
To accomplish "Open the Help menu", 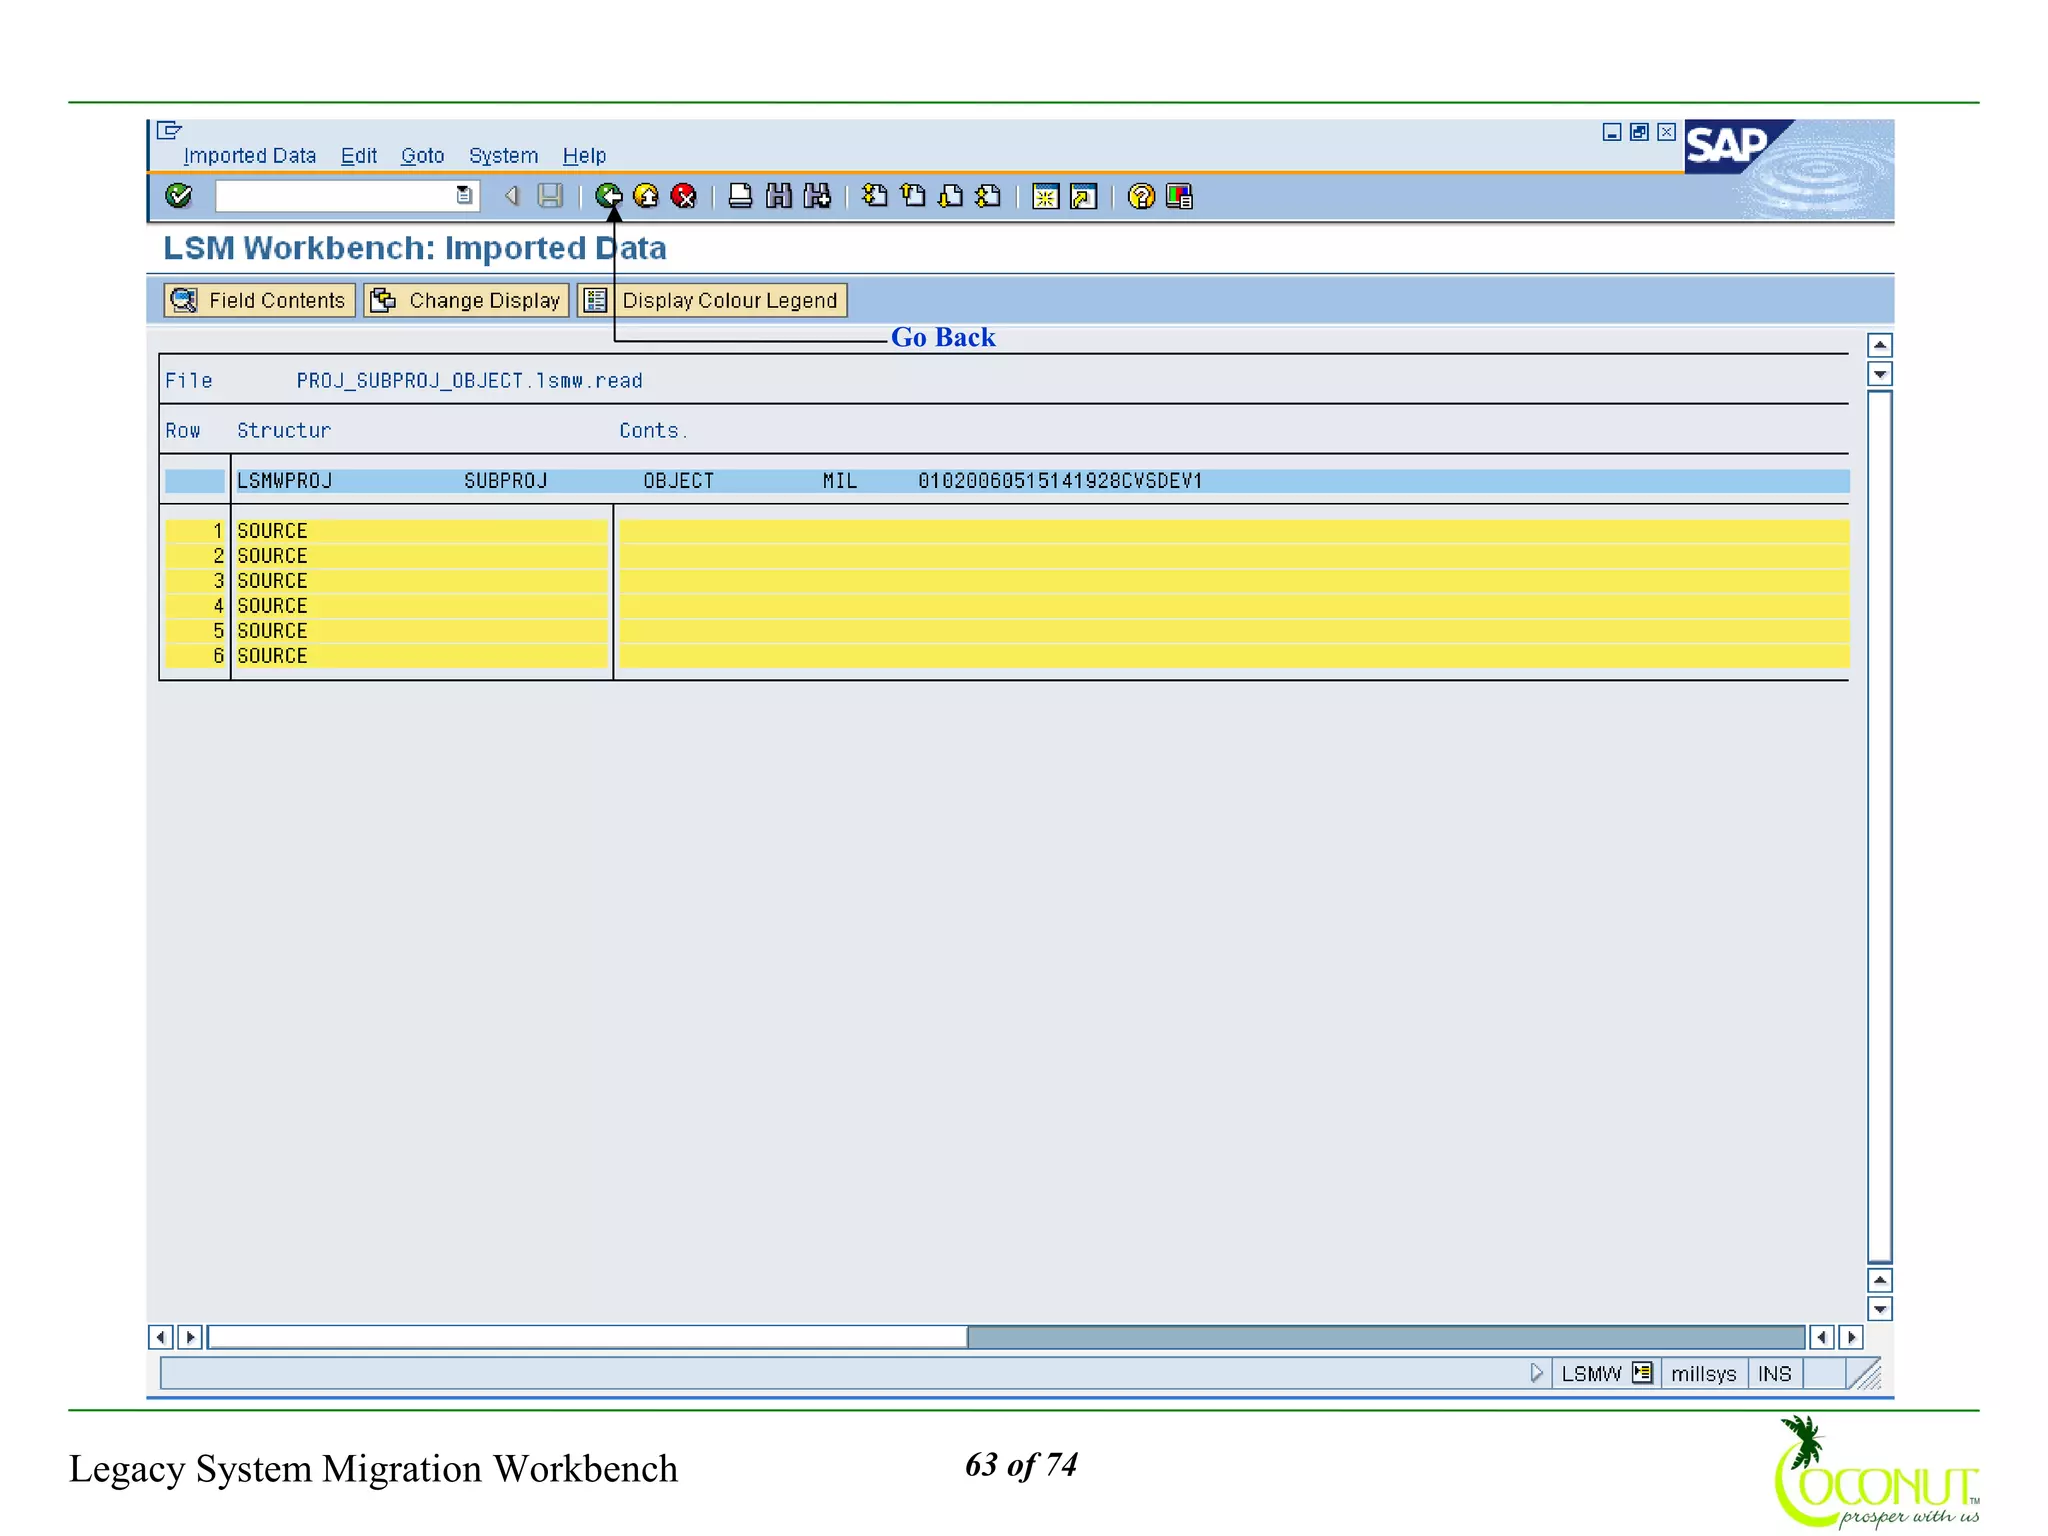I will (x=584, y=156).
